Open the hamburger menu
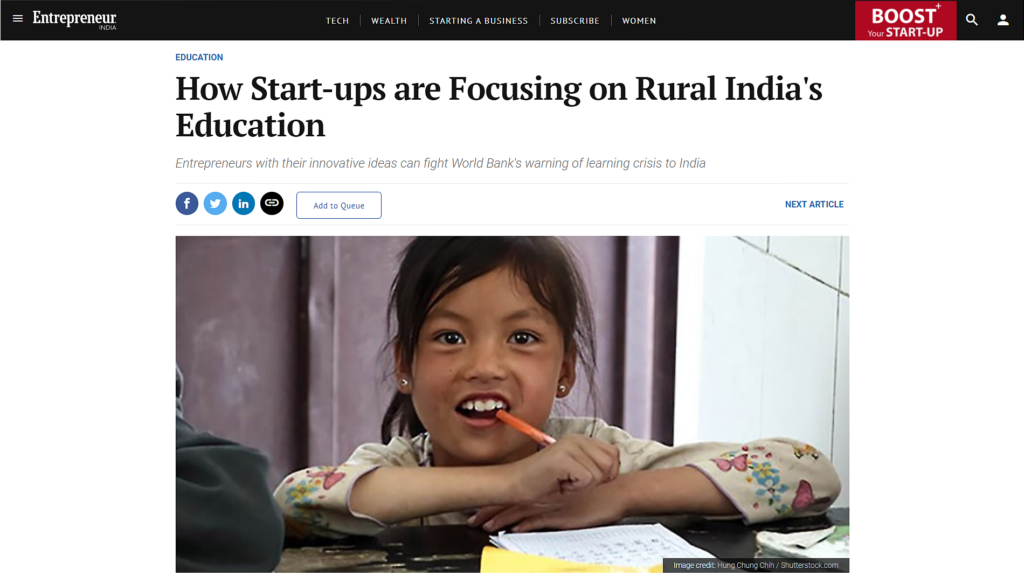Screen dimensions: 1024x577 18,19
